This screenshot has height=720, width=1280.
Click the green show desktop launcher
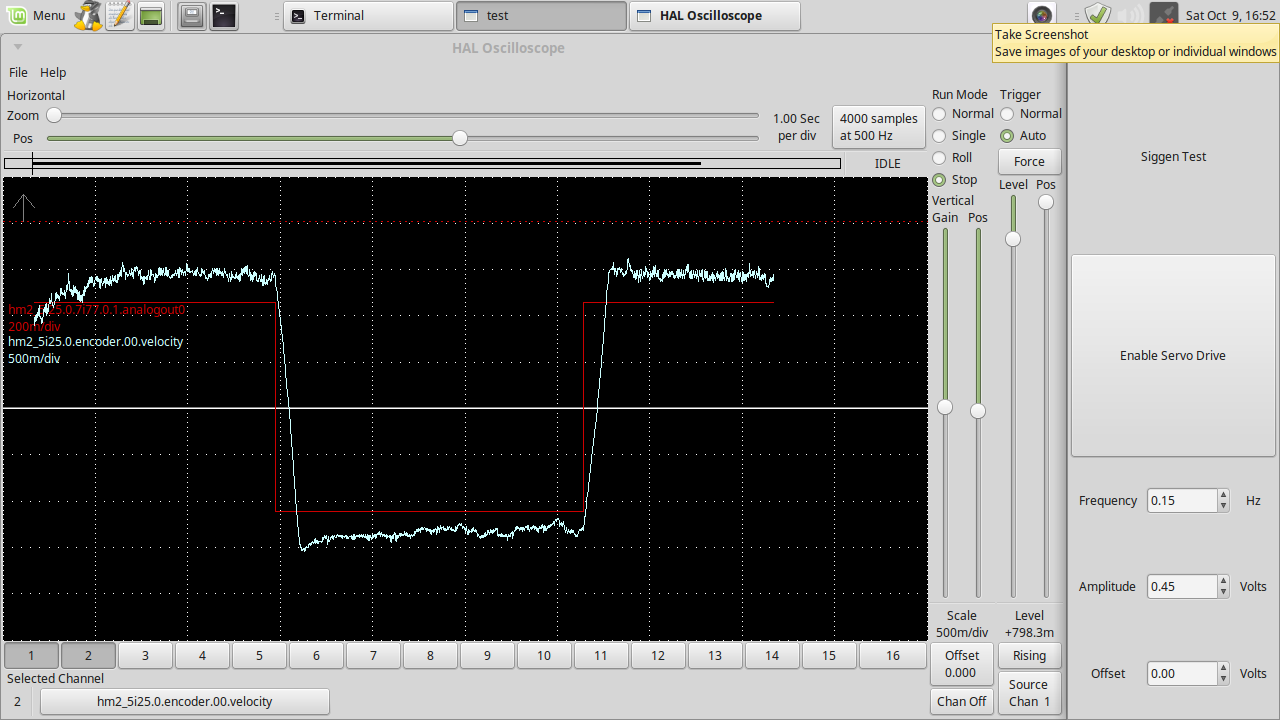pyautogui.click(x=151, y=15)
